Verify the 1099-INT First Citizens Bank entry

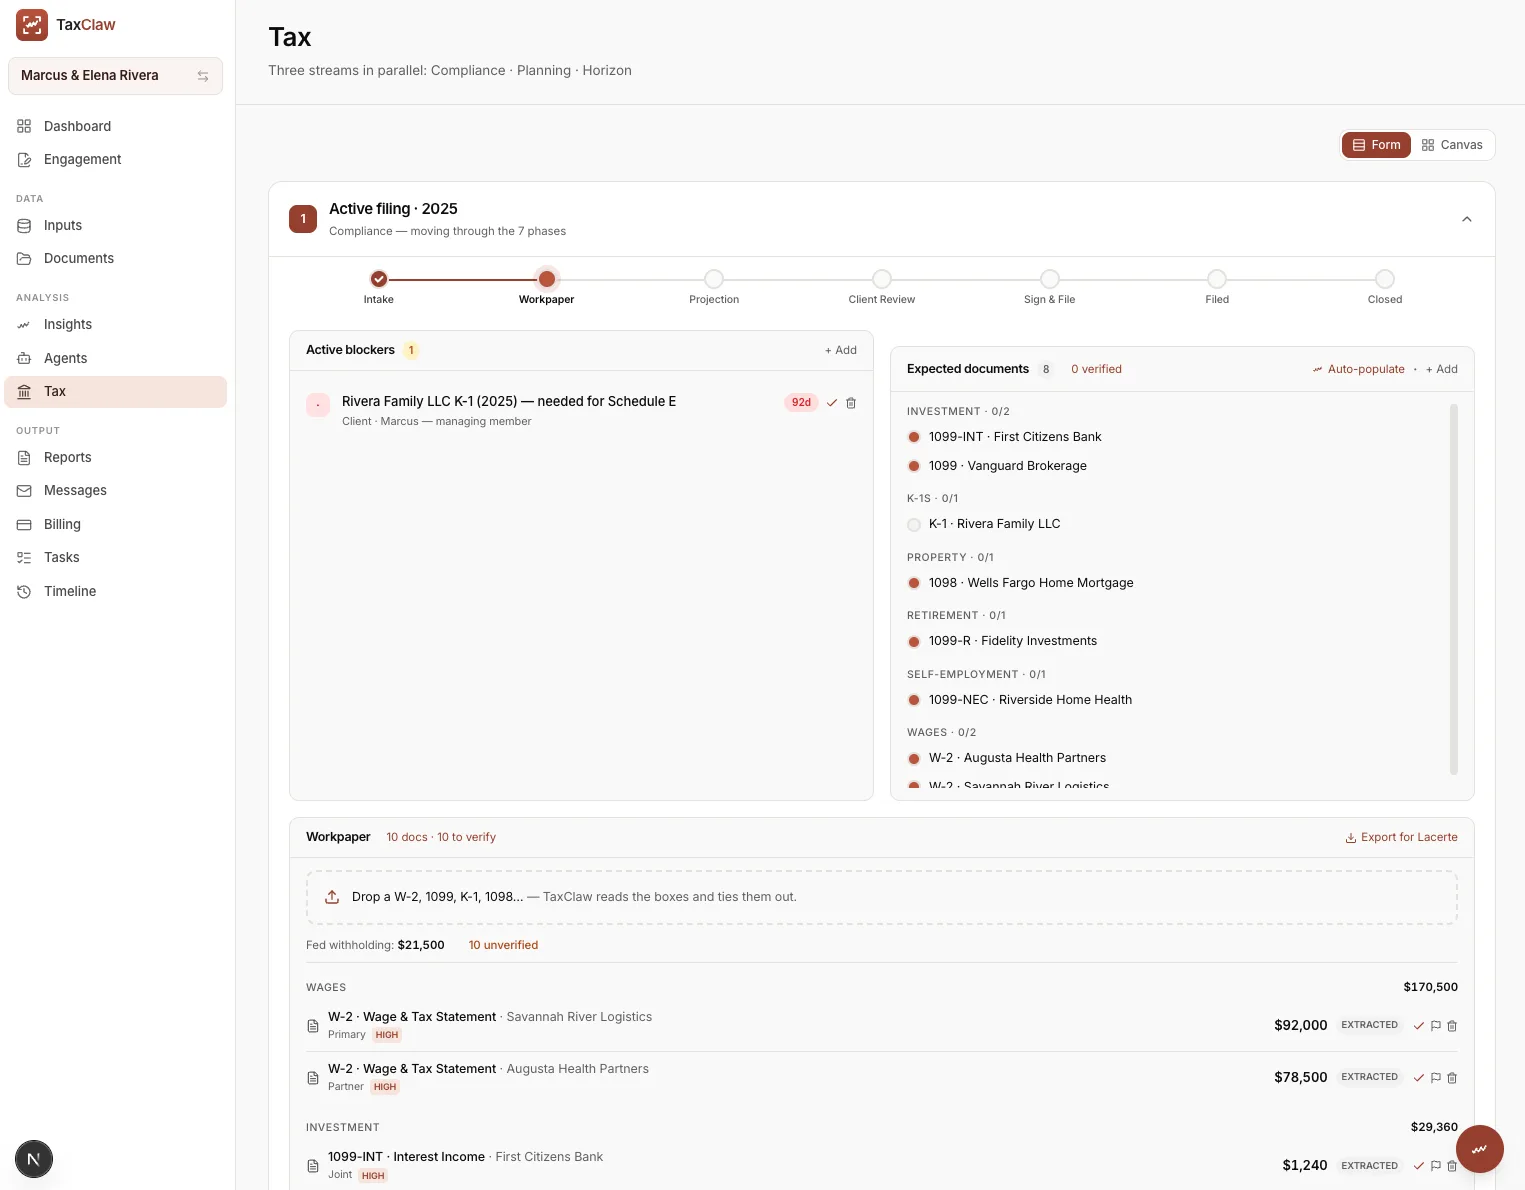pos(1418,1166)
